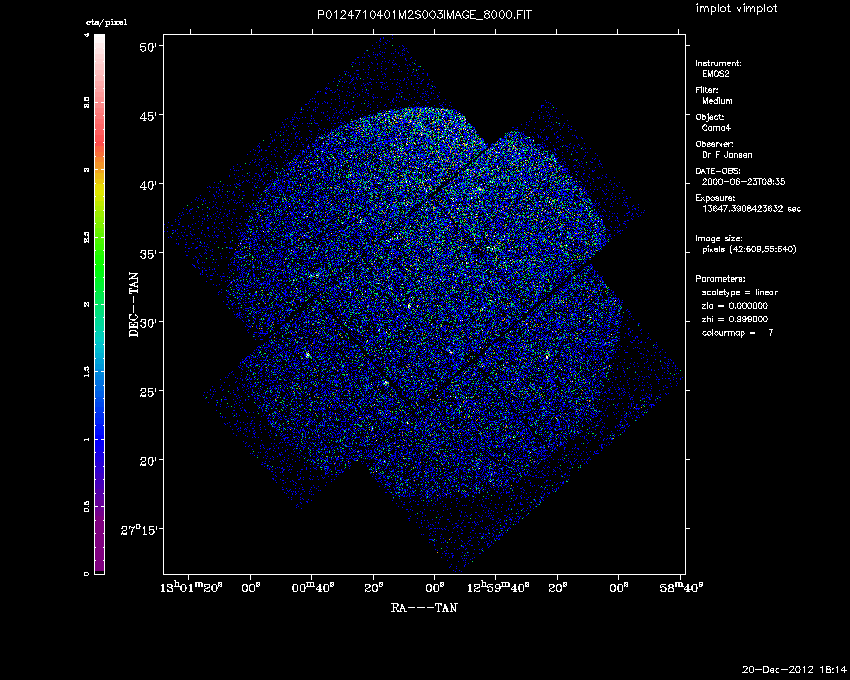
Task: Click the '20-Dec-2012 18:14' timestamp
Action: (794, 669)
